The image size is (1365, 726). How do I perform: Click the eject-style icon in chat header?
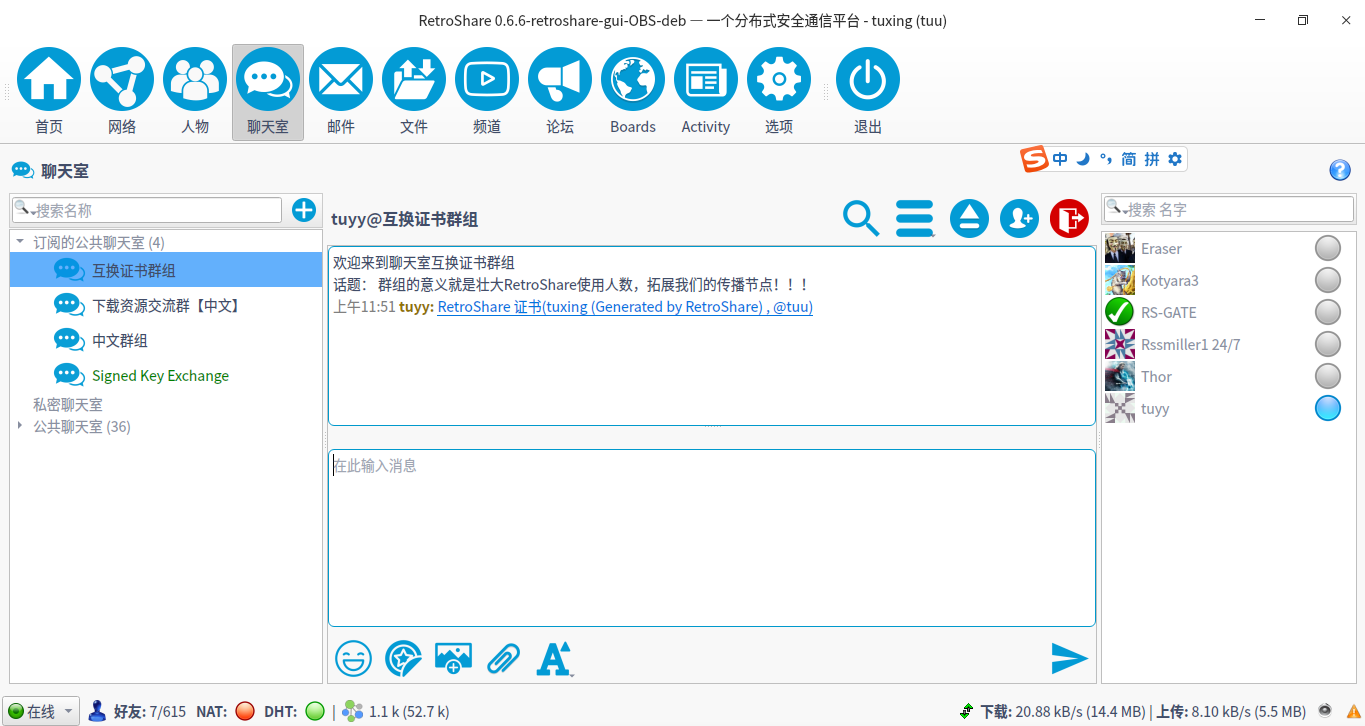coord(969,218)
